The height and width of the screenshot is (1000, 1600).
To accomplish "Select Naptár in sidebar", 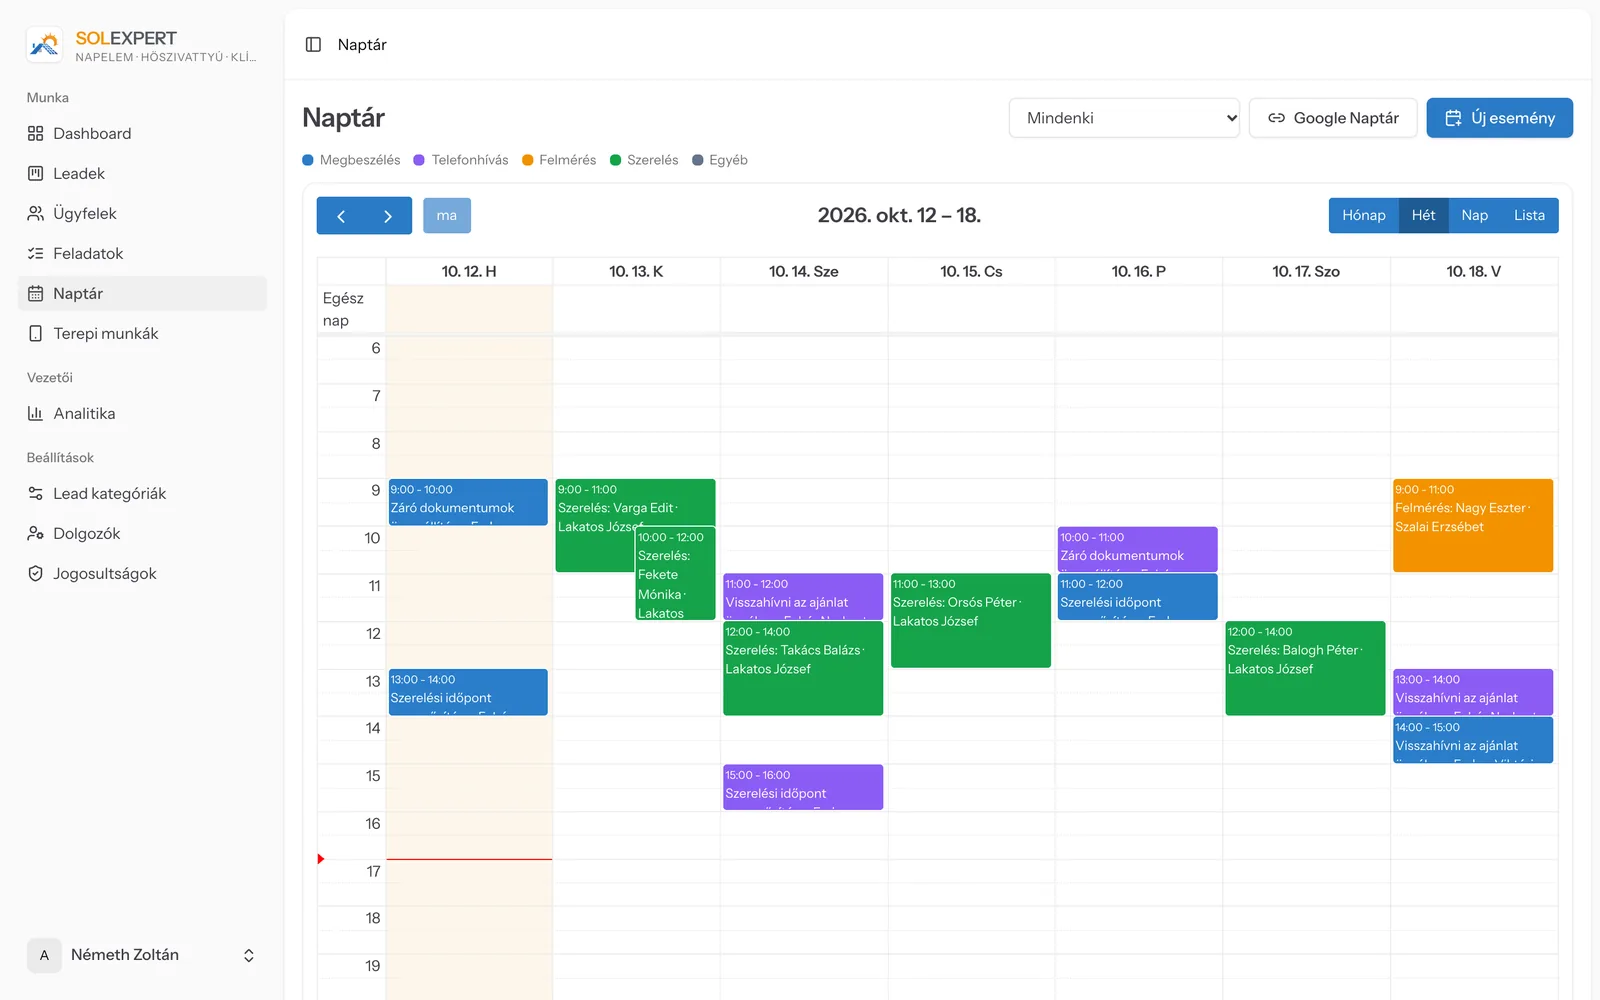I will [142, 294].
